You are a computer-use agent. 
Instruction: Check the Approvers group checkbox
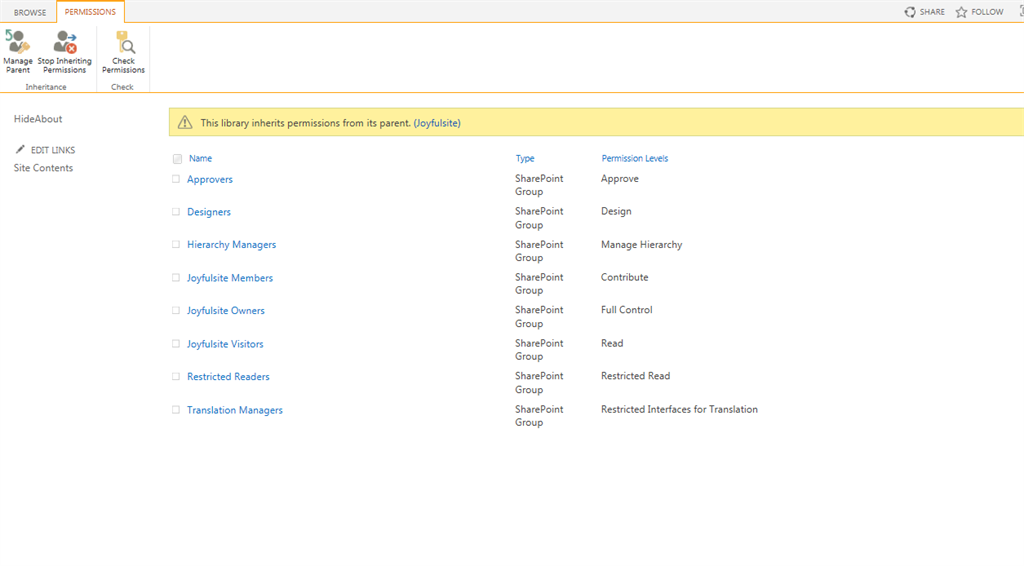pos(176,180)
